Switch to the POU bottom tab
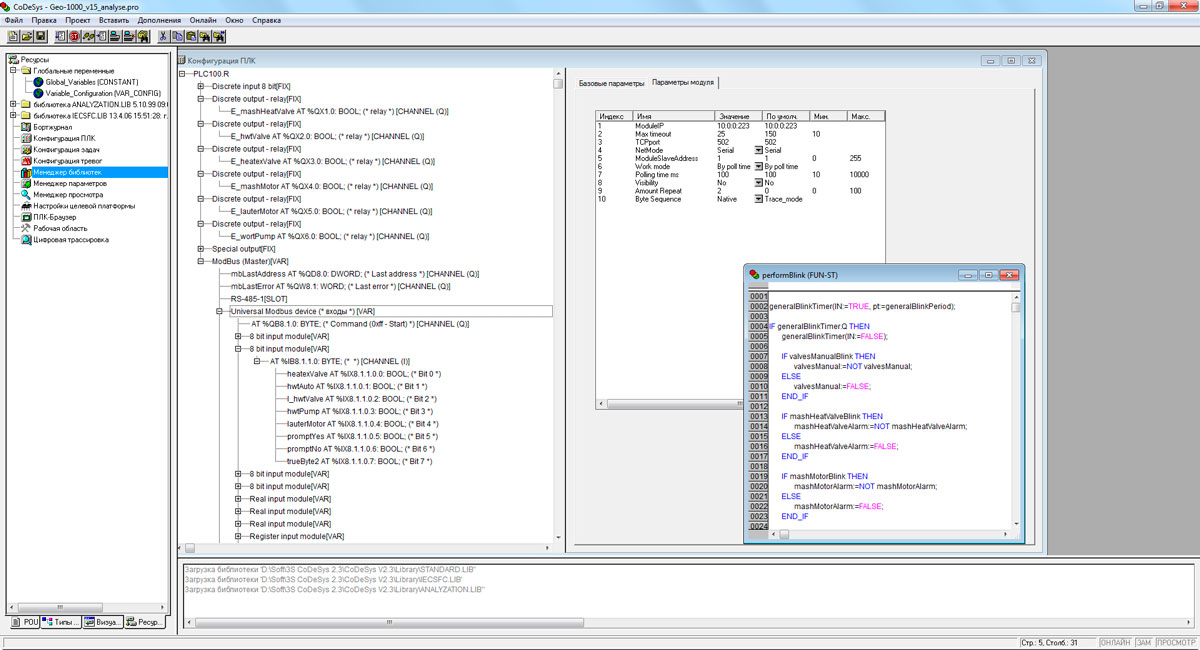 (25, 622)
